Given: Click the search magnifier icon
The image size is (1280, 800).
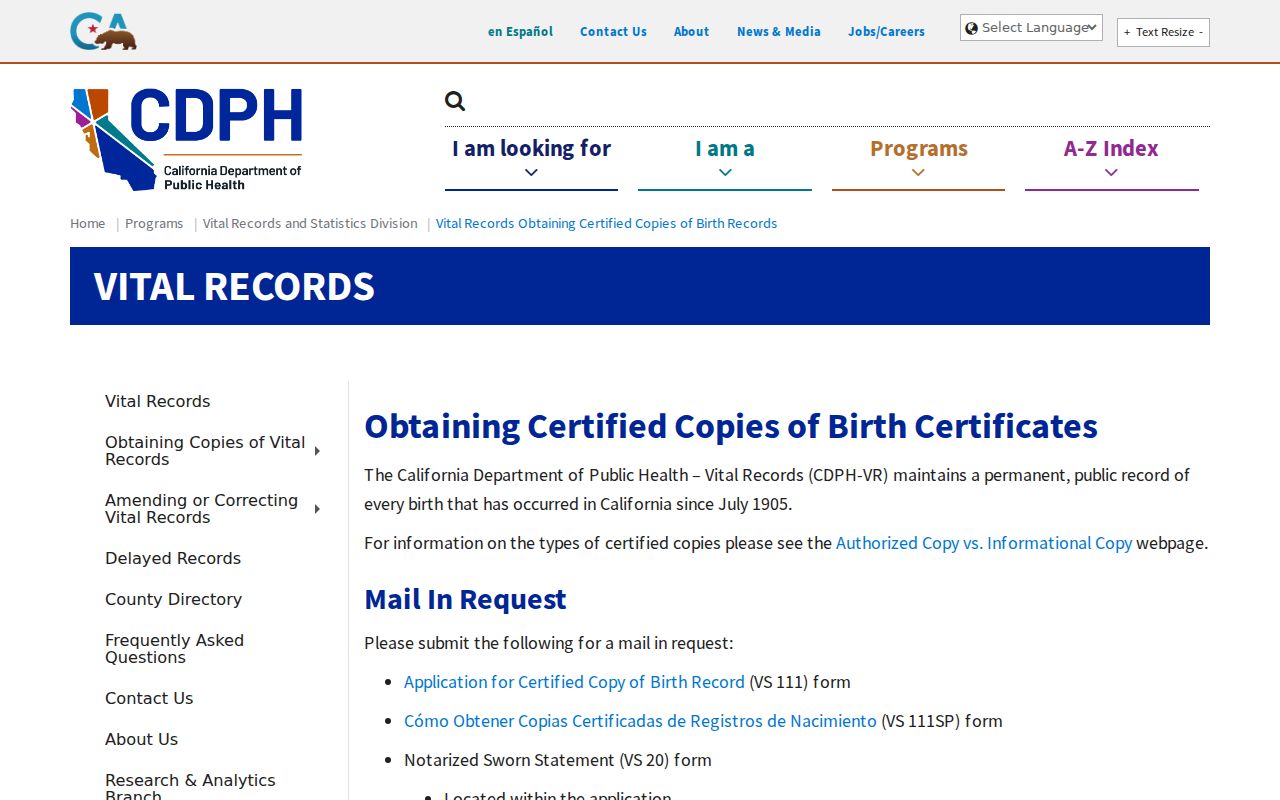Looking at the screenshot, I should pyautogui.click(x=455, y=101).
